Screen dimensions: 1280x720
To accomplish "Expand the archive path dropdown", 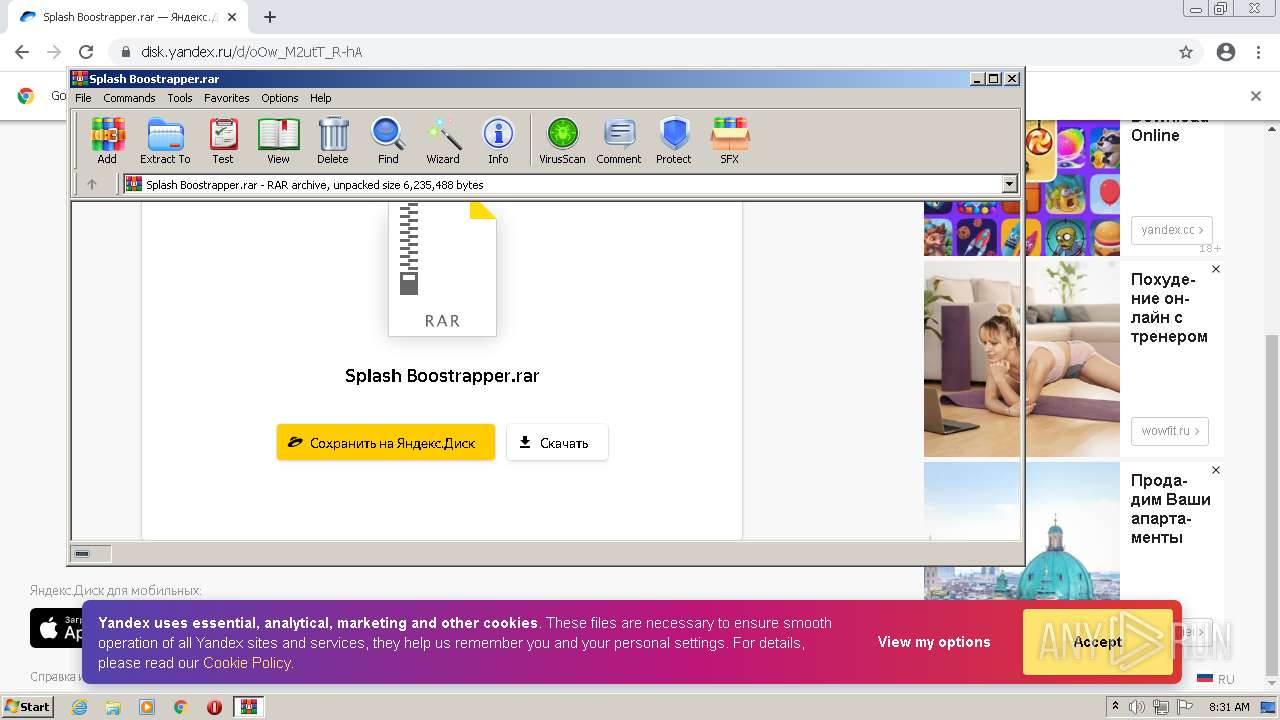I will click(x=1009, y=184).
